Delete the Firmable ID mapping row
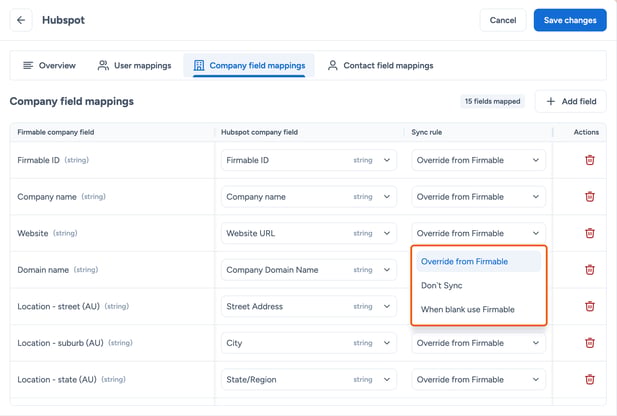 pos(589,160)
